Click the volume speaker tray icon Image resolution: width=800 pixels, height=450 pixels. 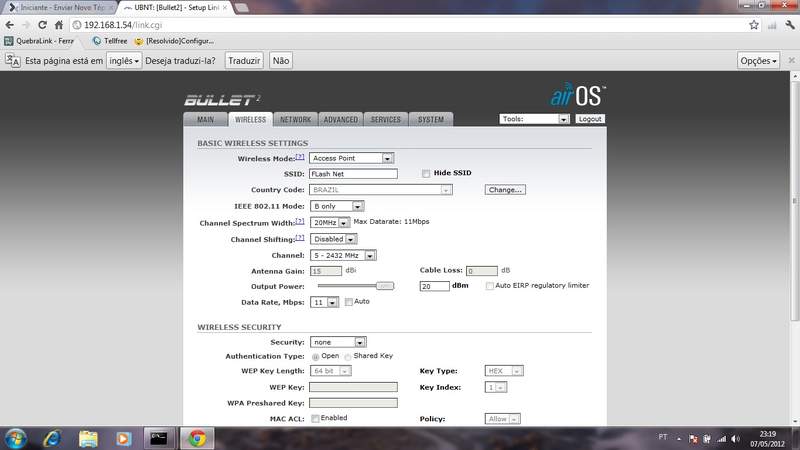735,438
